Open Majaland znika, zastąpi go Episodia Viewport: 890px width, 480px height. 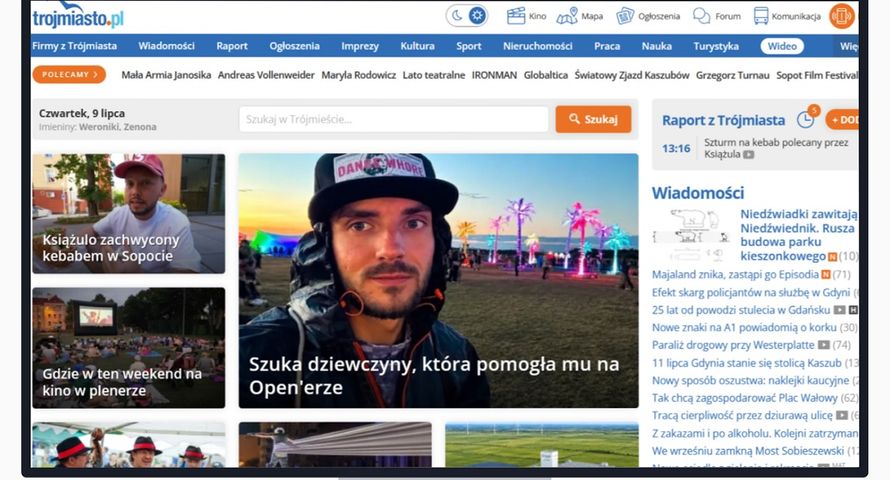[735, 275]
